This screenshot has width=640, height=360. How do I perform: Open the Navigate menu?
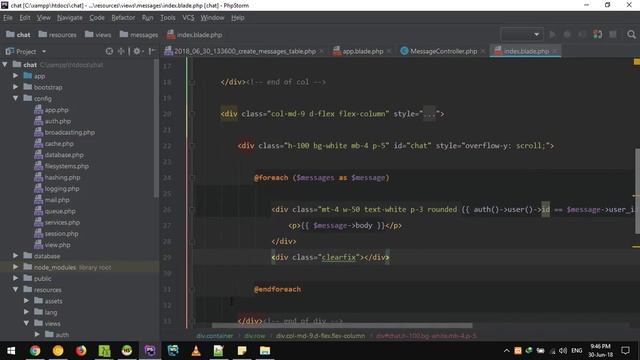tap(70, 18)
